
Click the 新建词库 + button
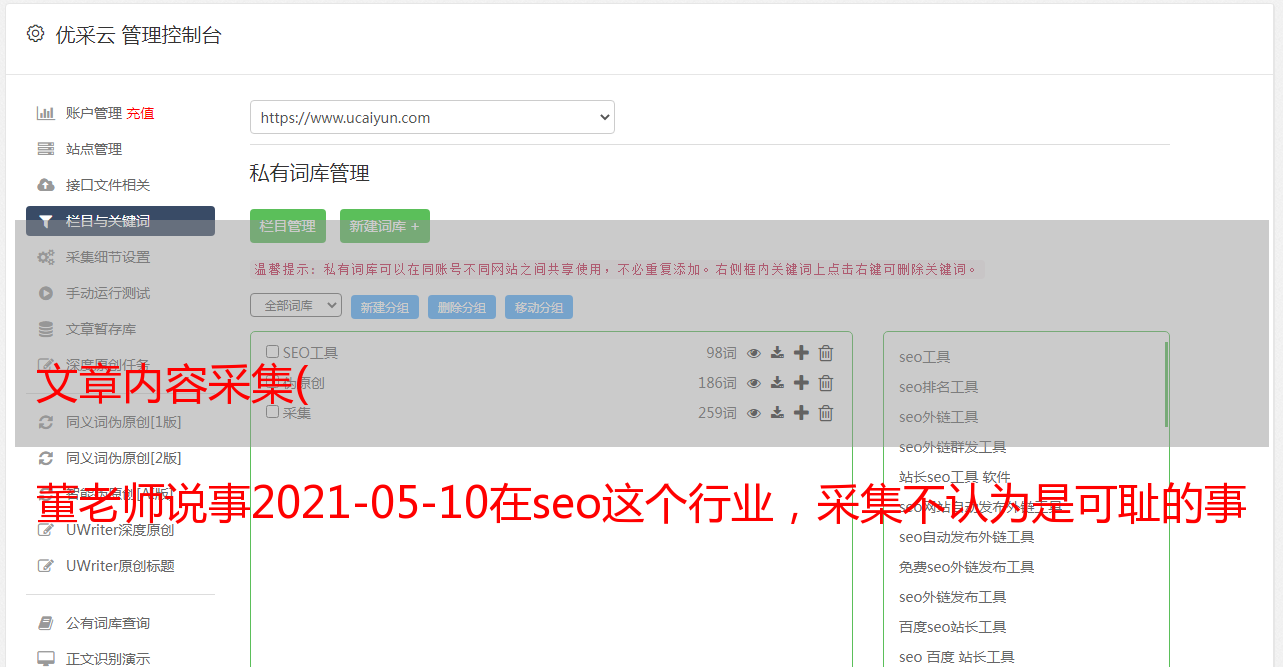coord(385,226)
